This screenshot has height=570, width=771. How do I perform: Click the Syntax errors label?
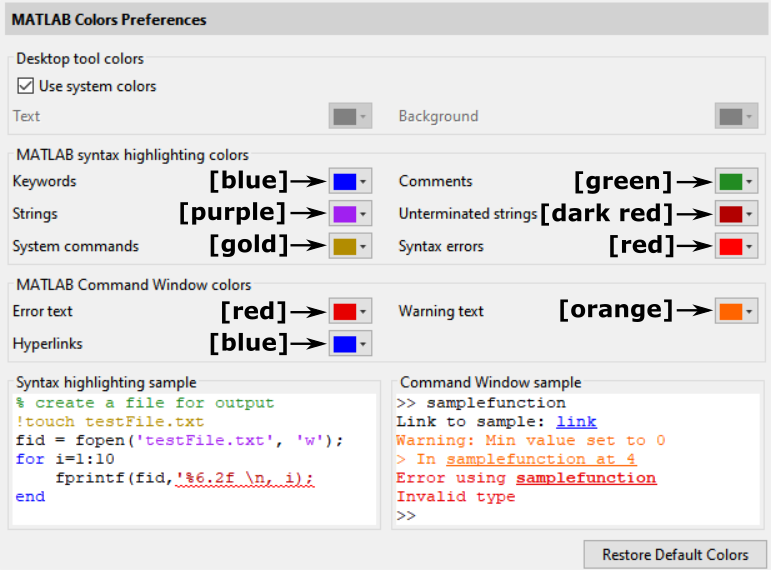click(441, 246)
